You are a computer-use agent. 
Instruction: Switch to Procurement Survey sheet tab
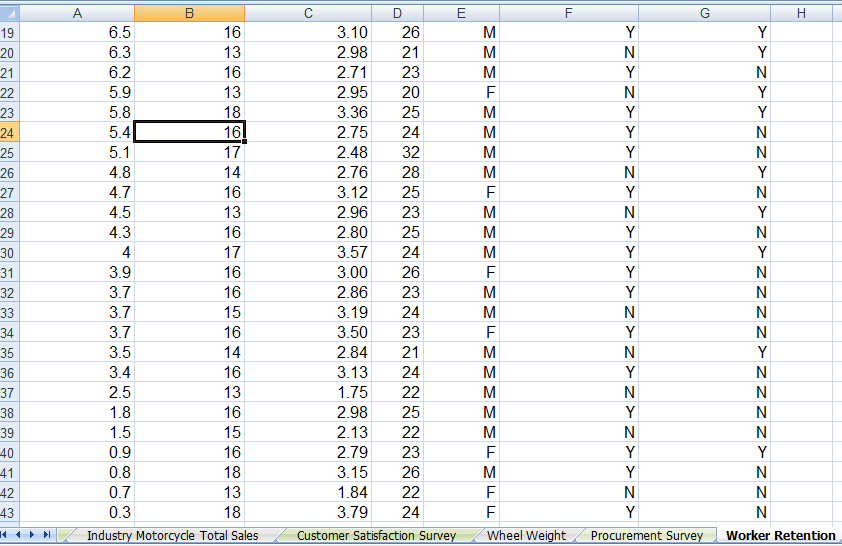pos(647,535)
